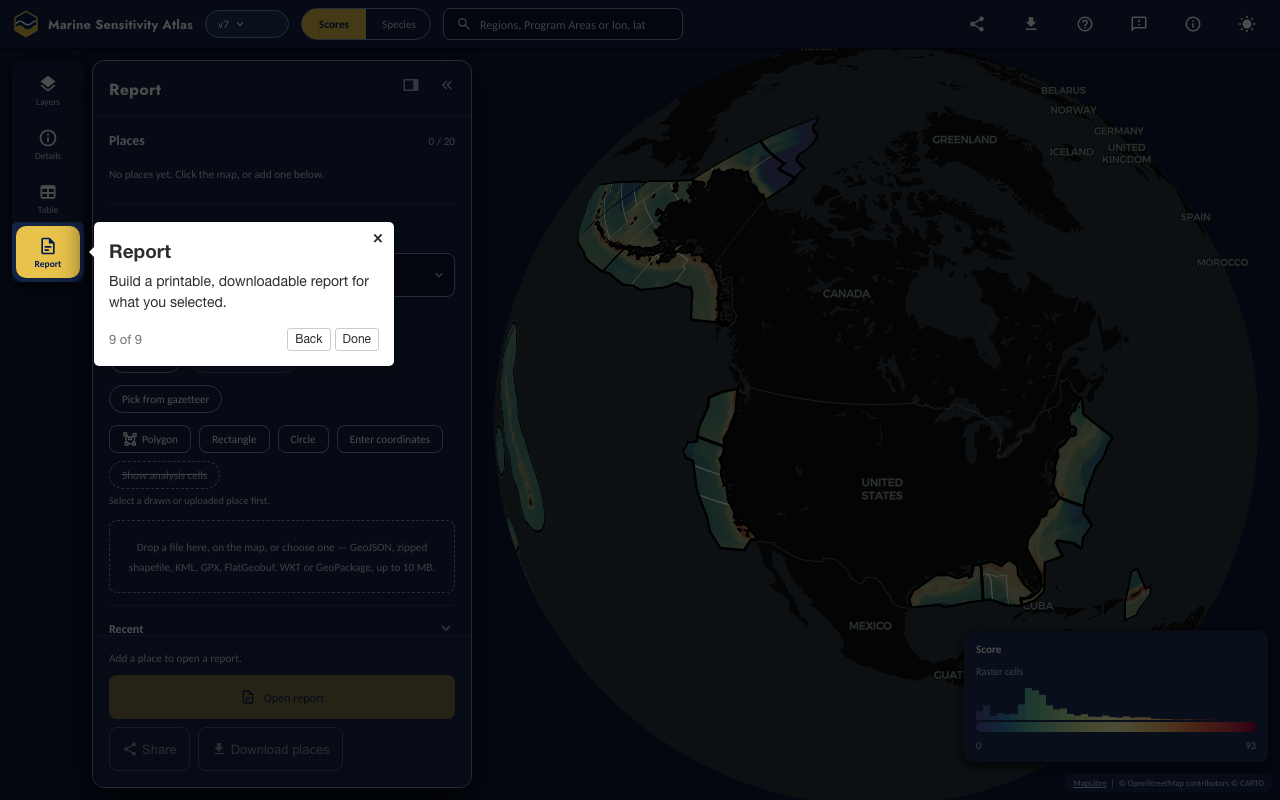The height and width of the screenshot is (800, 1280).
Task: Open the MapLibre attribution link
Action: [1090, 783]
